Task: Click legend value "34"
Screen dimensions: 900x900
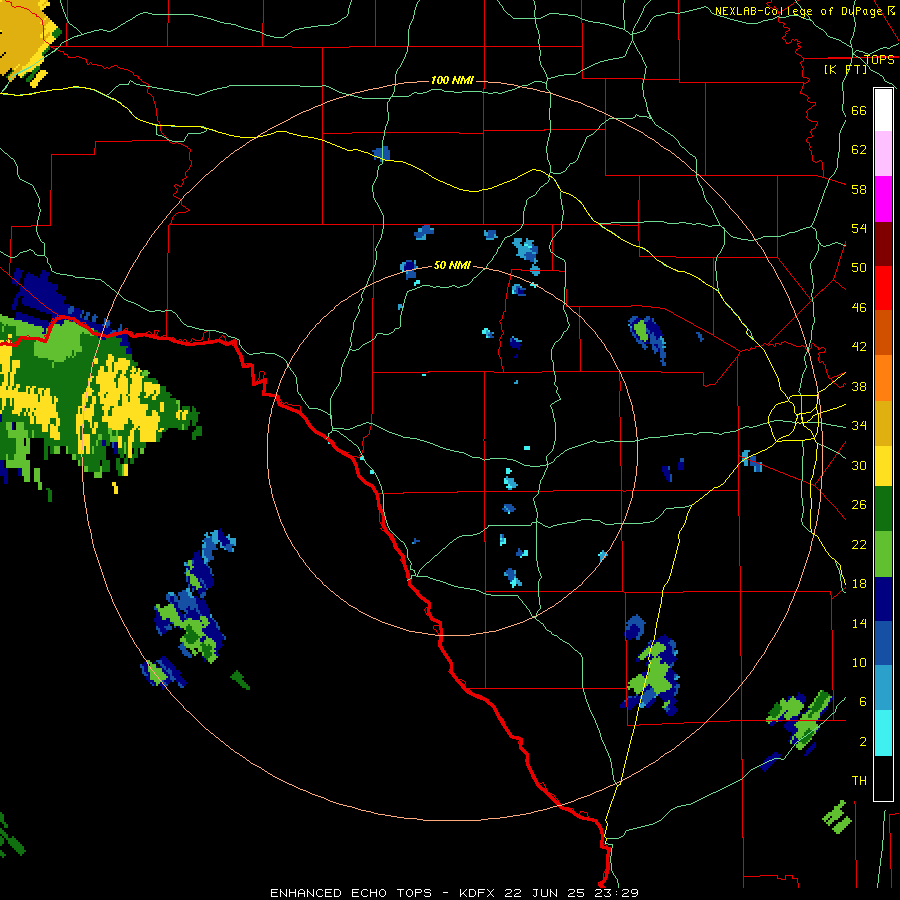Action: coord(859,426)
